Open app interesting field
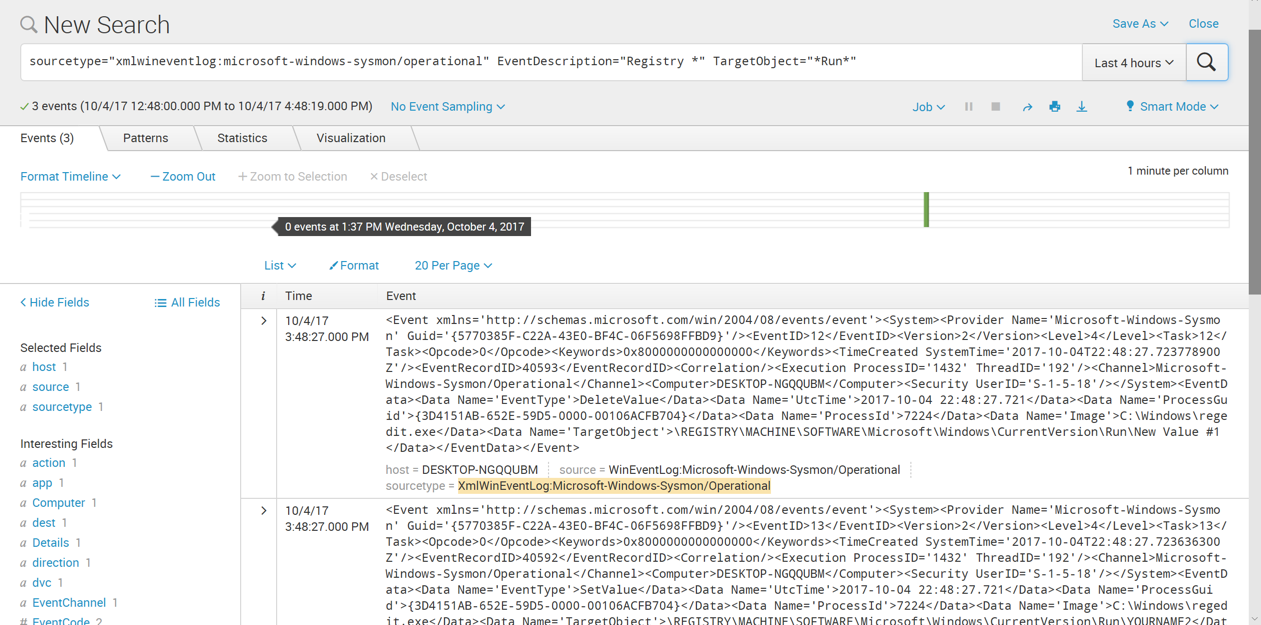This screenshot has height=625, width=1261. click(42, 483)
